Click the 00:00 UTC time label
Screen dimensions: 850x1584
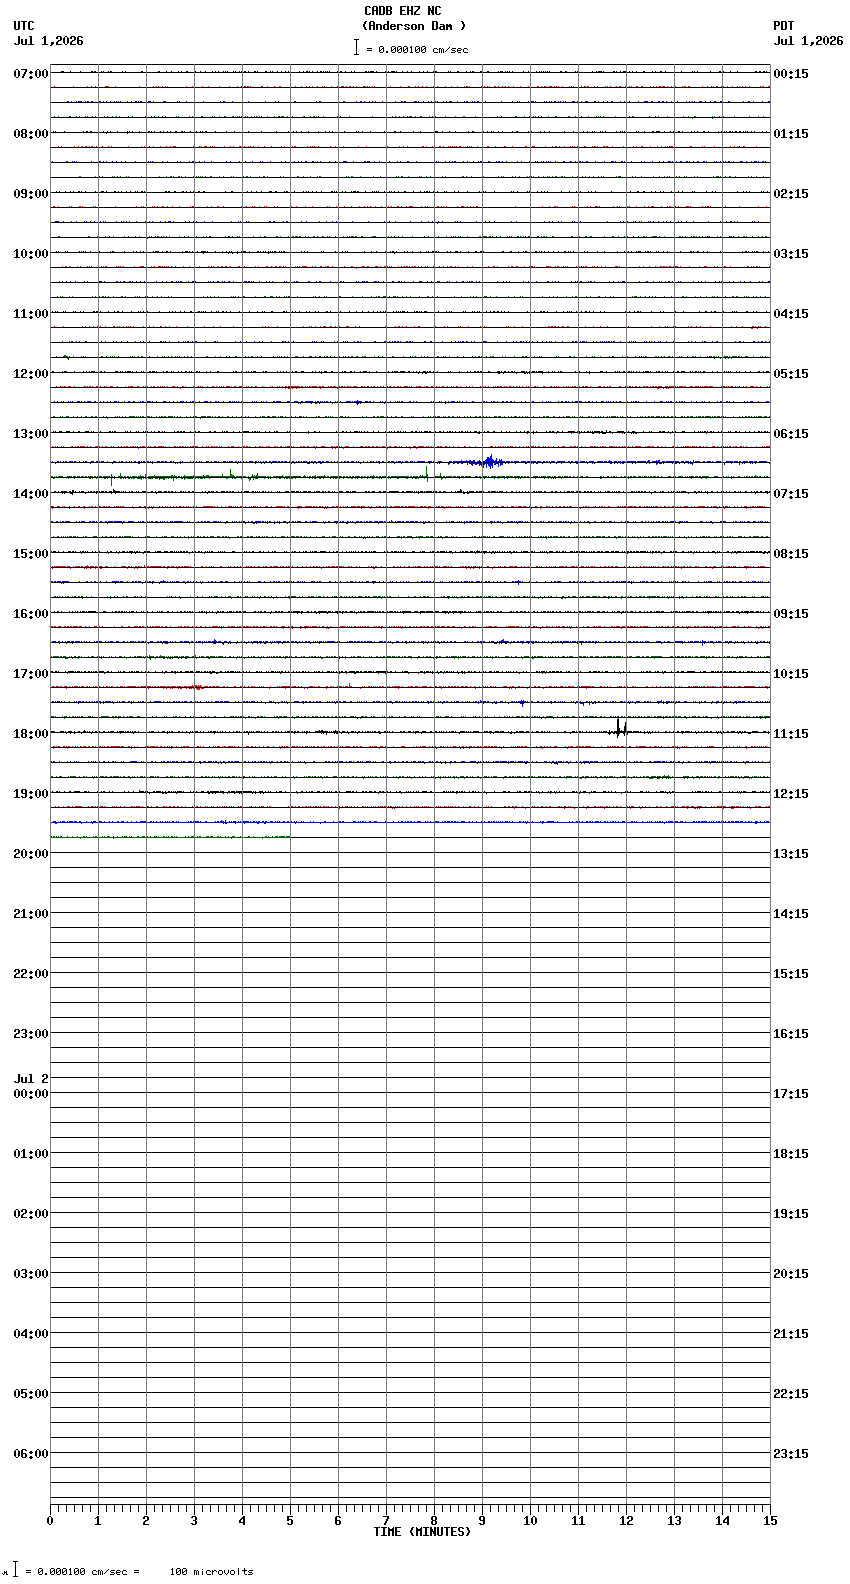(x=31, y=1094)
